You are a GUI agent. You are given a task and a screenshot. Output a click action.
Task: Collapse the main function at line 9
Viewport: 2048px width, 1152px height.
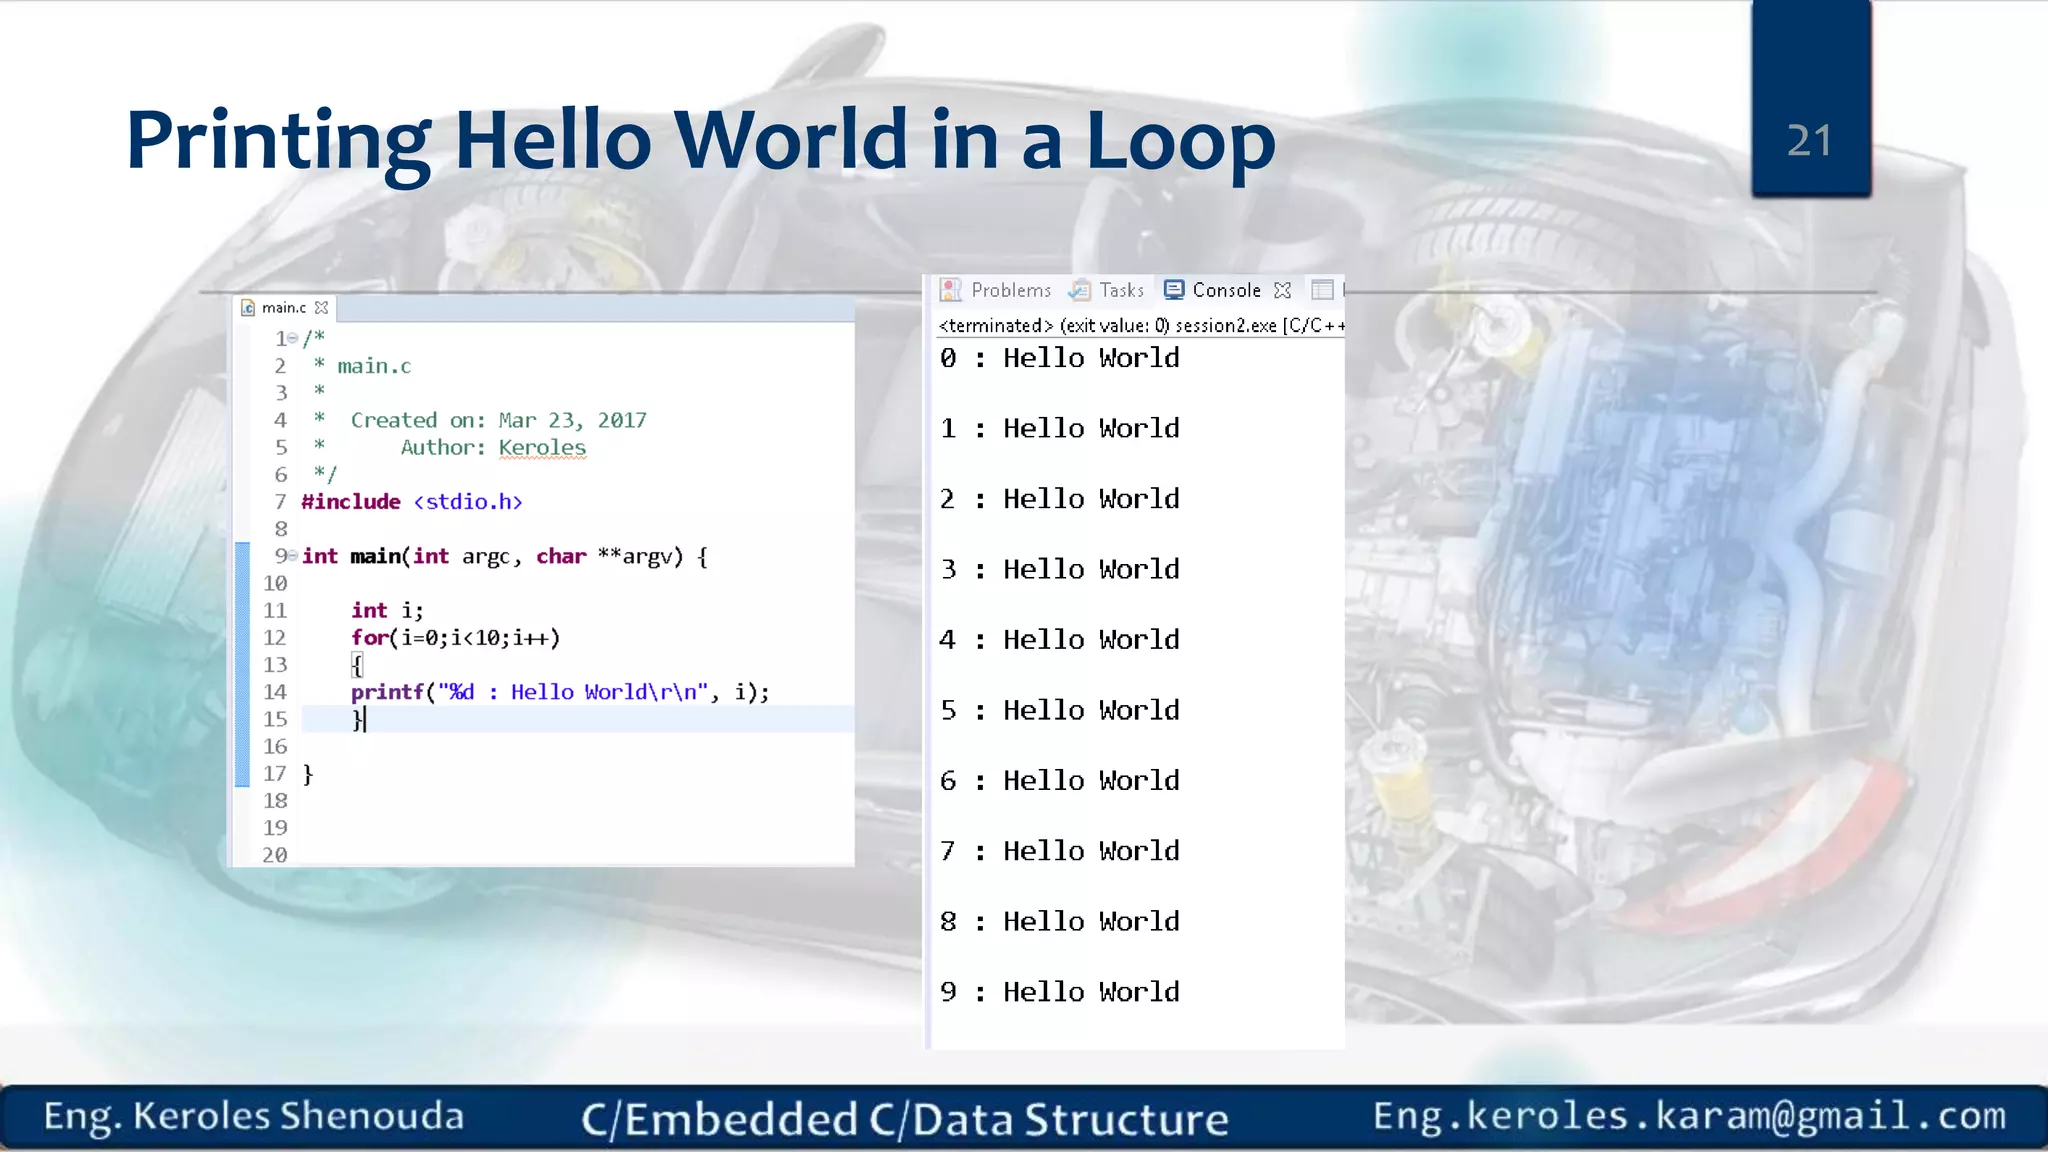coord(293,556)
